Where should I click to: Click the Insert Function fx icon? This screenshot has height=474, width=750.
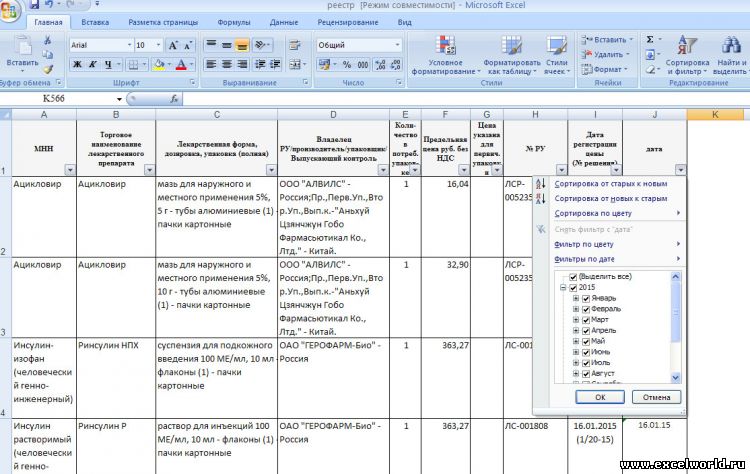(174, 99)
